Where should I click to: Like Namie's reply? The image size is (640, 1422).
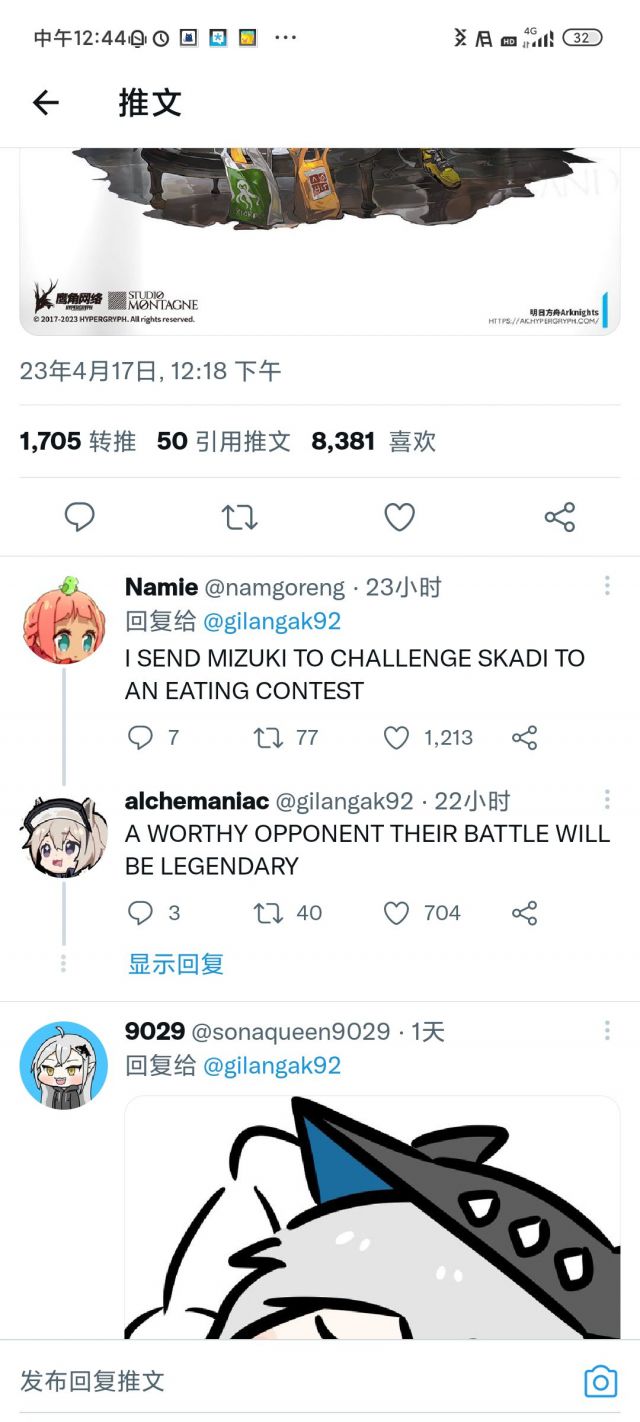(397, 738)
